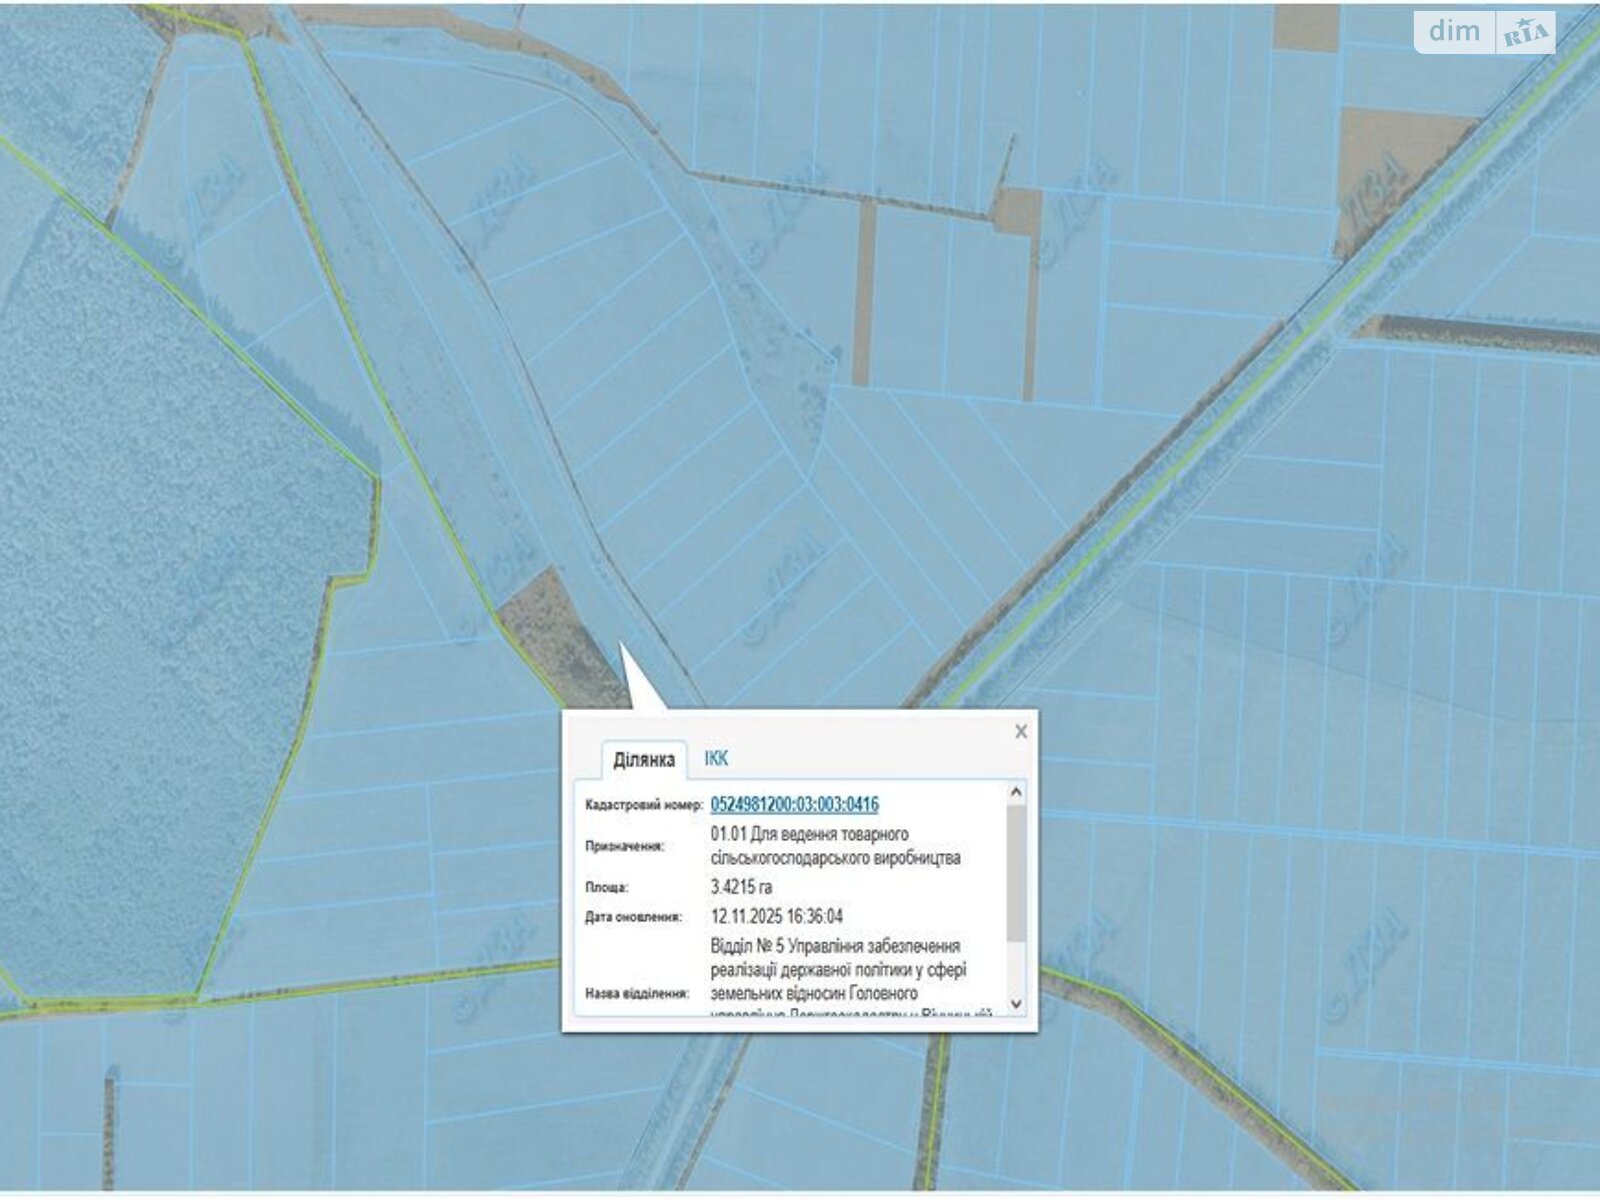Click the dim.RIA logo watermark
Viewport: 1600px width, 1200px height.
click(x=1484, y=32)
